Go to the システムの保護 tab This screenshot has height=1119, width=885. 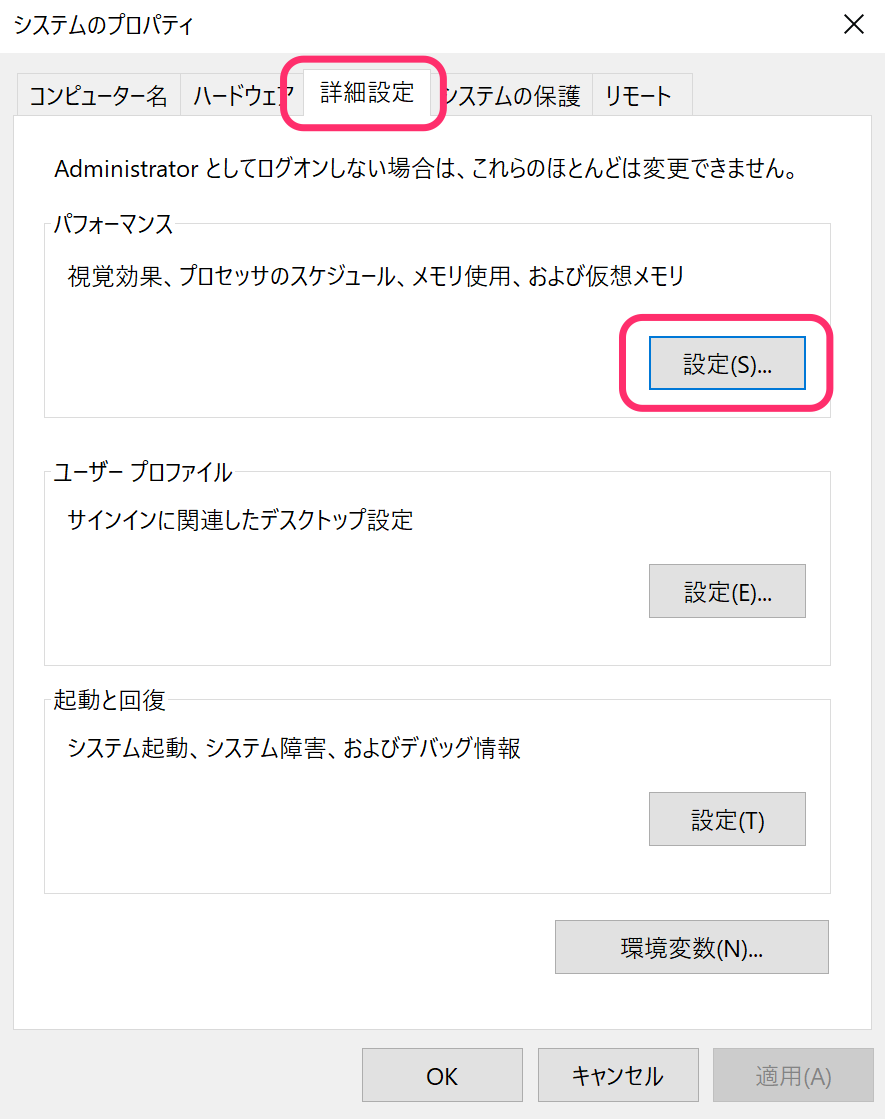tap(512, 96)
